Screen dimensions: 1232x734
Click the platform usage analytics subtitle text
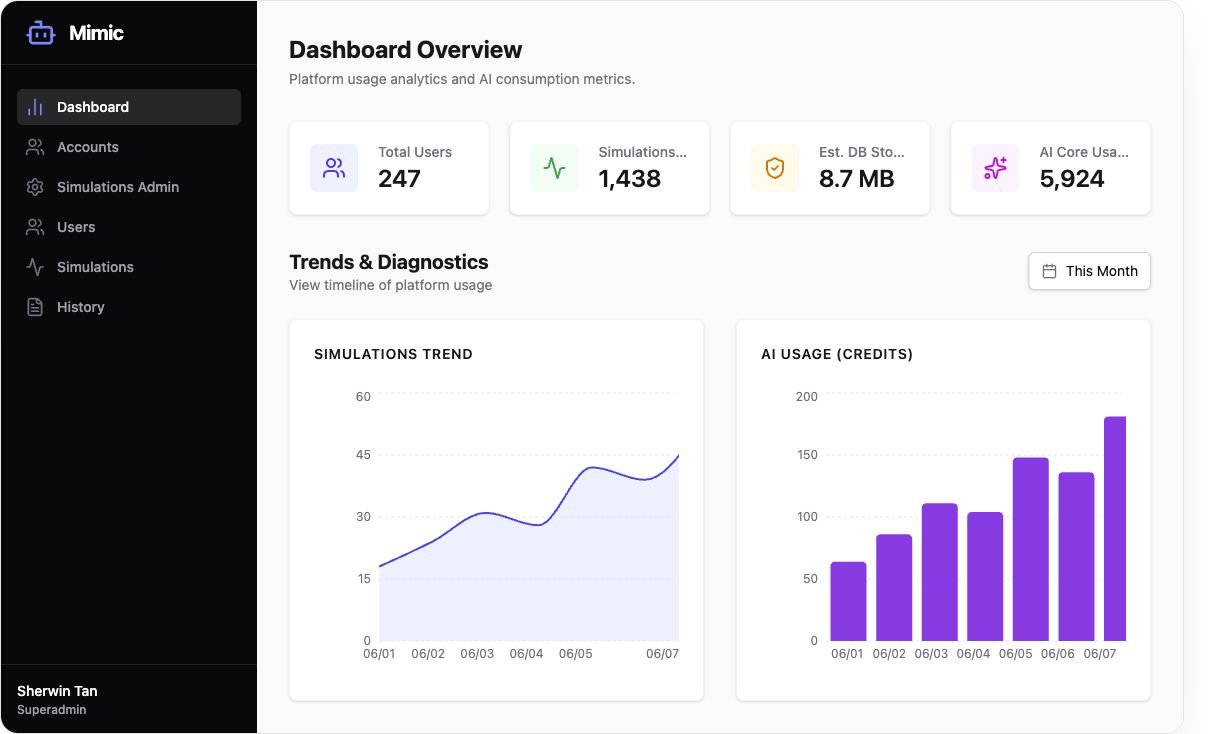click(x=462, y=79)
